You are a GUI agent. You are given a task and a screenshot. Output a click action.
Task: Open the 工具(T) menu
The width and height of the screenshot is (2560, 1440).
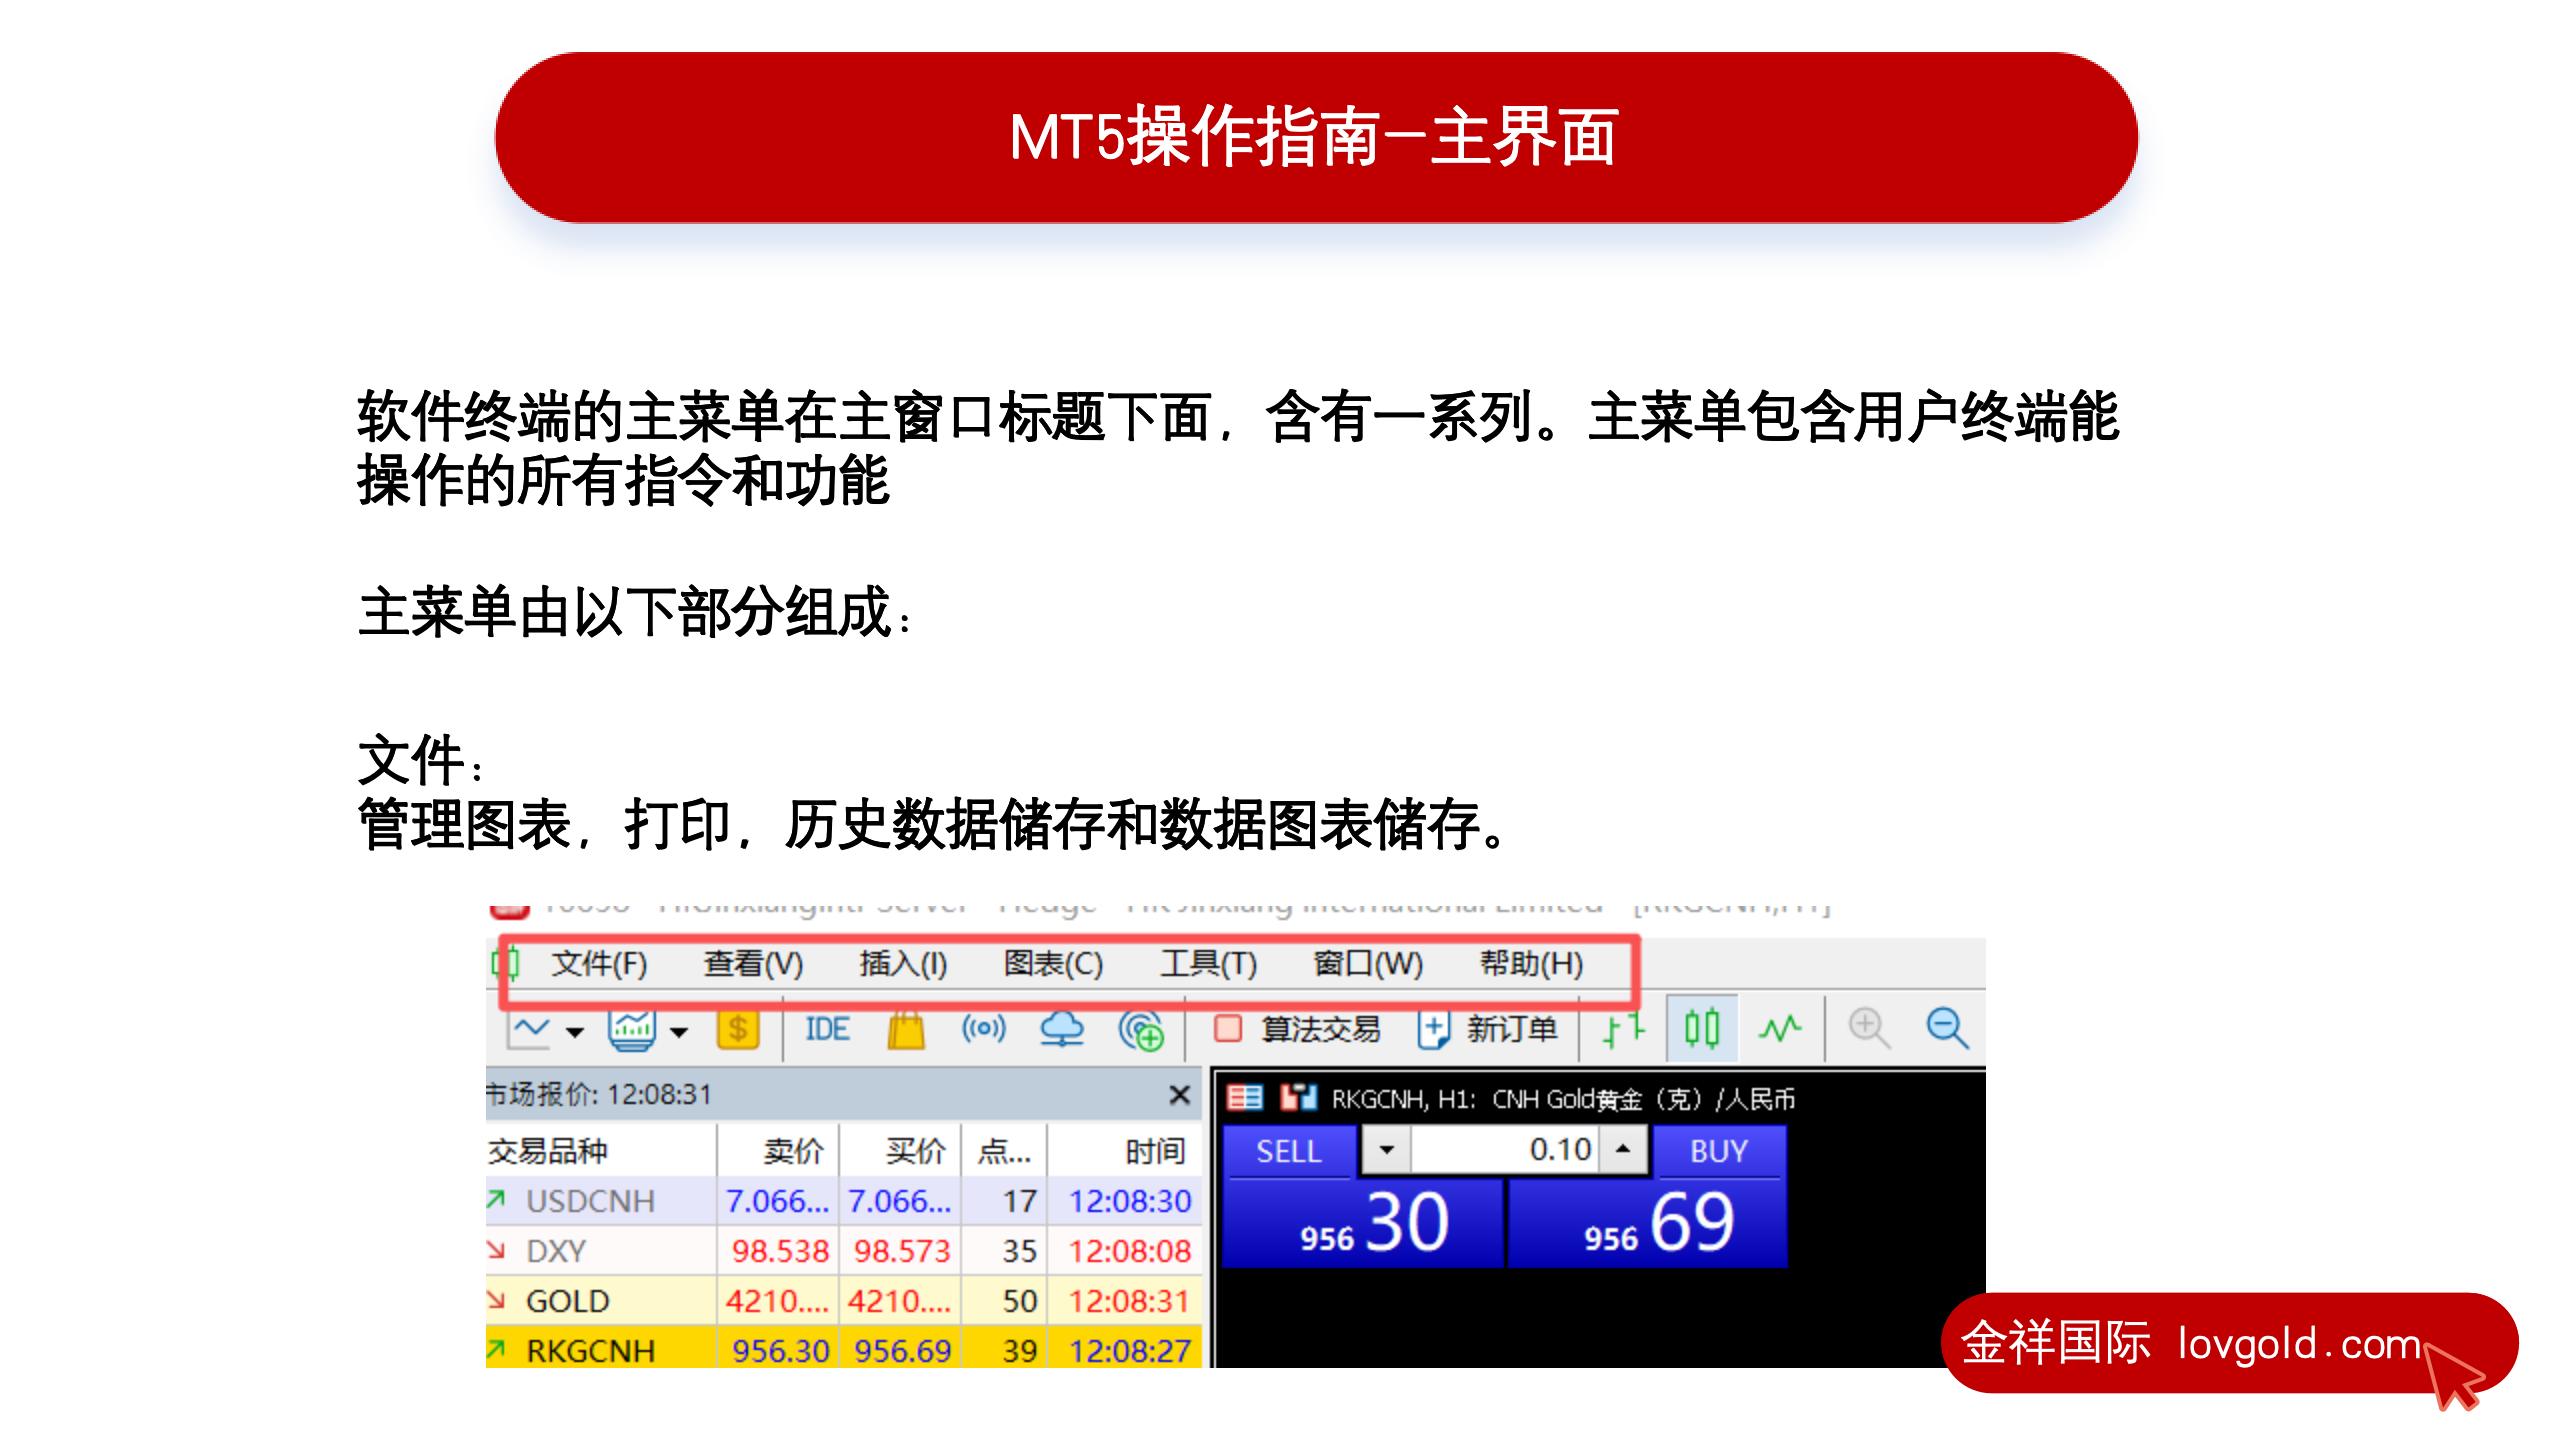[x=1208, y=964]
